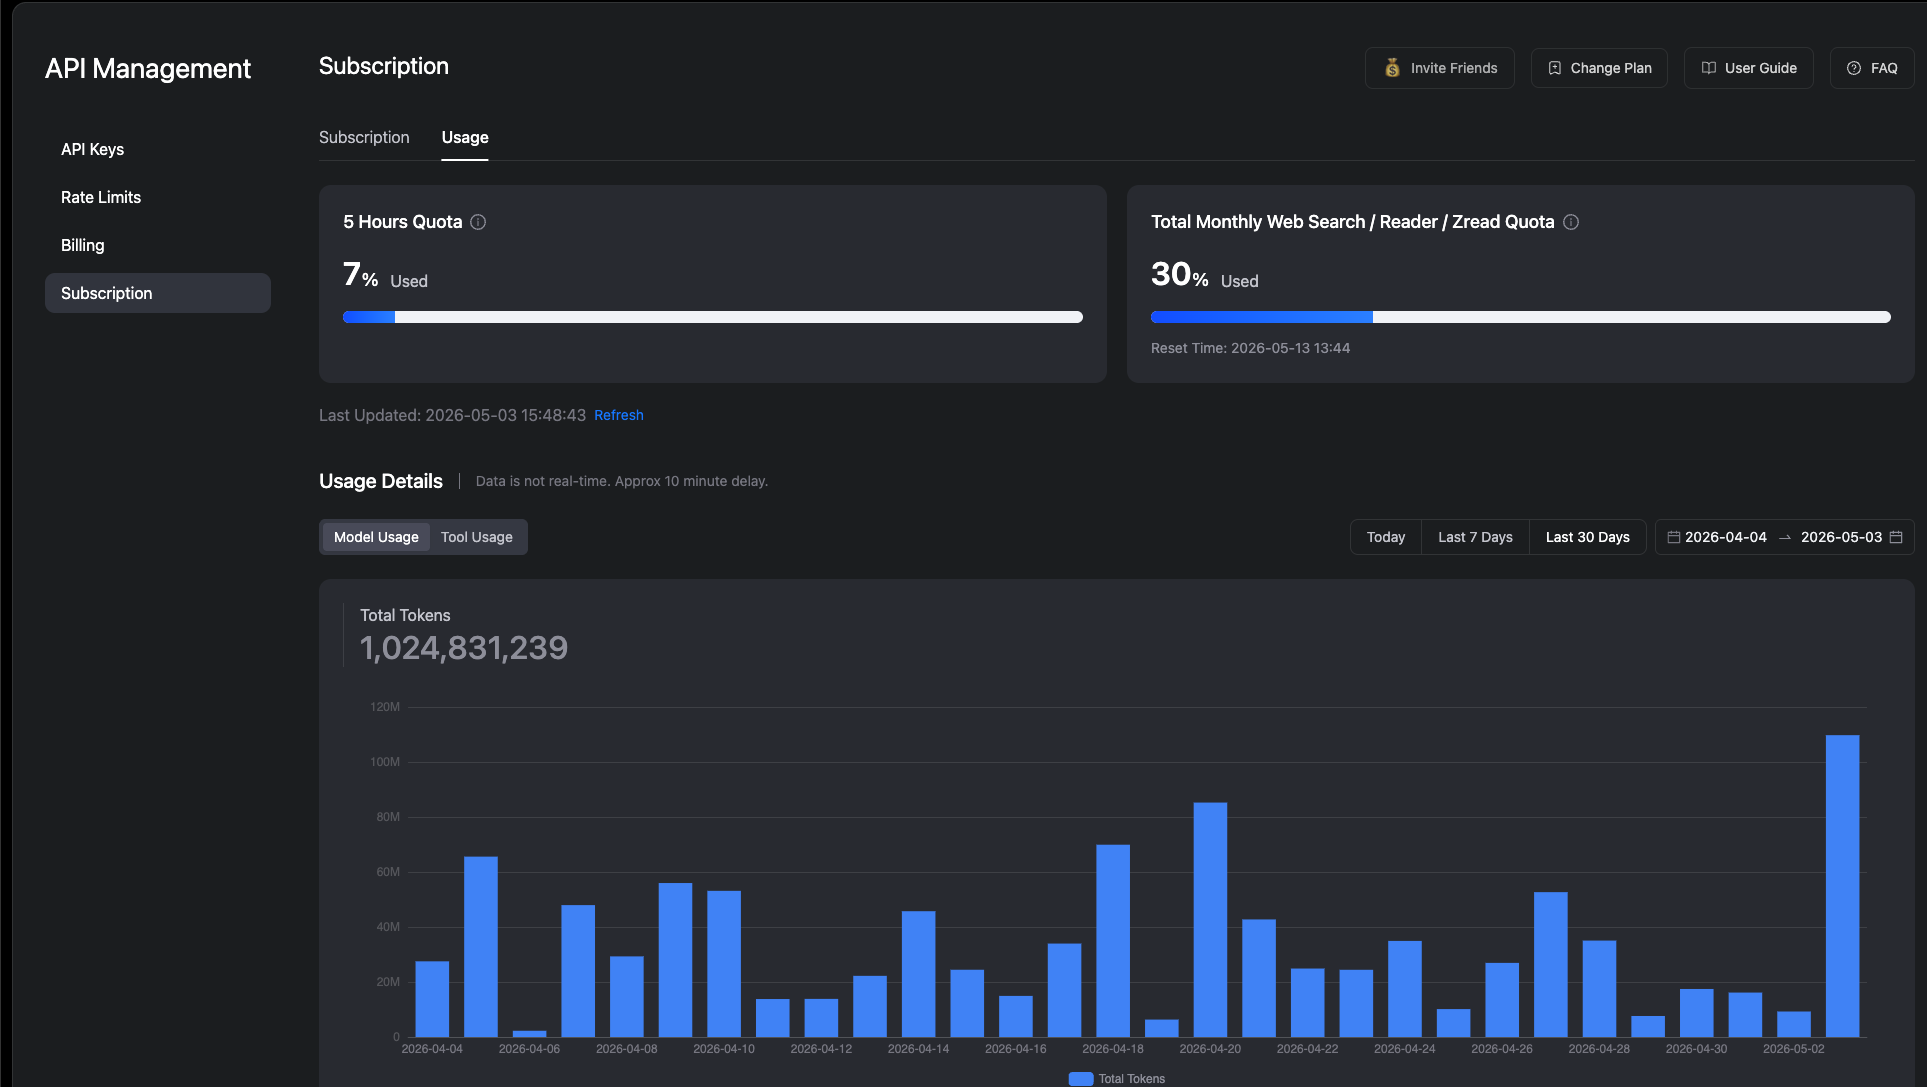This screenshot has height=1087, width=1927.
Task: Select Subscription in the sidebar
Action: coord(158,293)
